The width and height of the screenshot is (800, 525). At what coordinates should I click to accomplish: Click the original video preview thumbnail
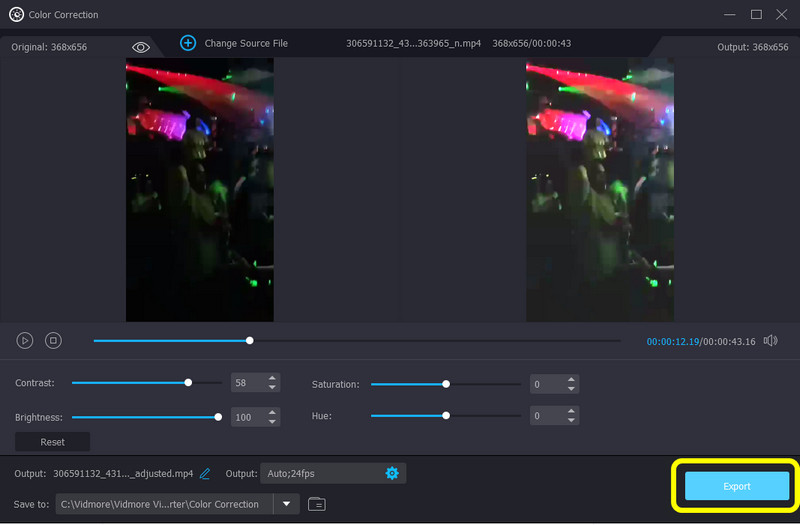point(200,190)
